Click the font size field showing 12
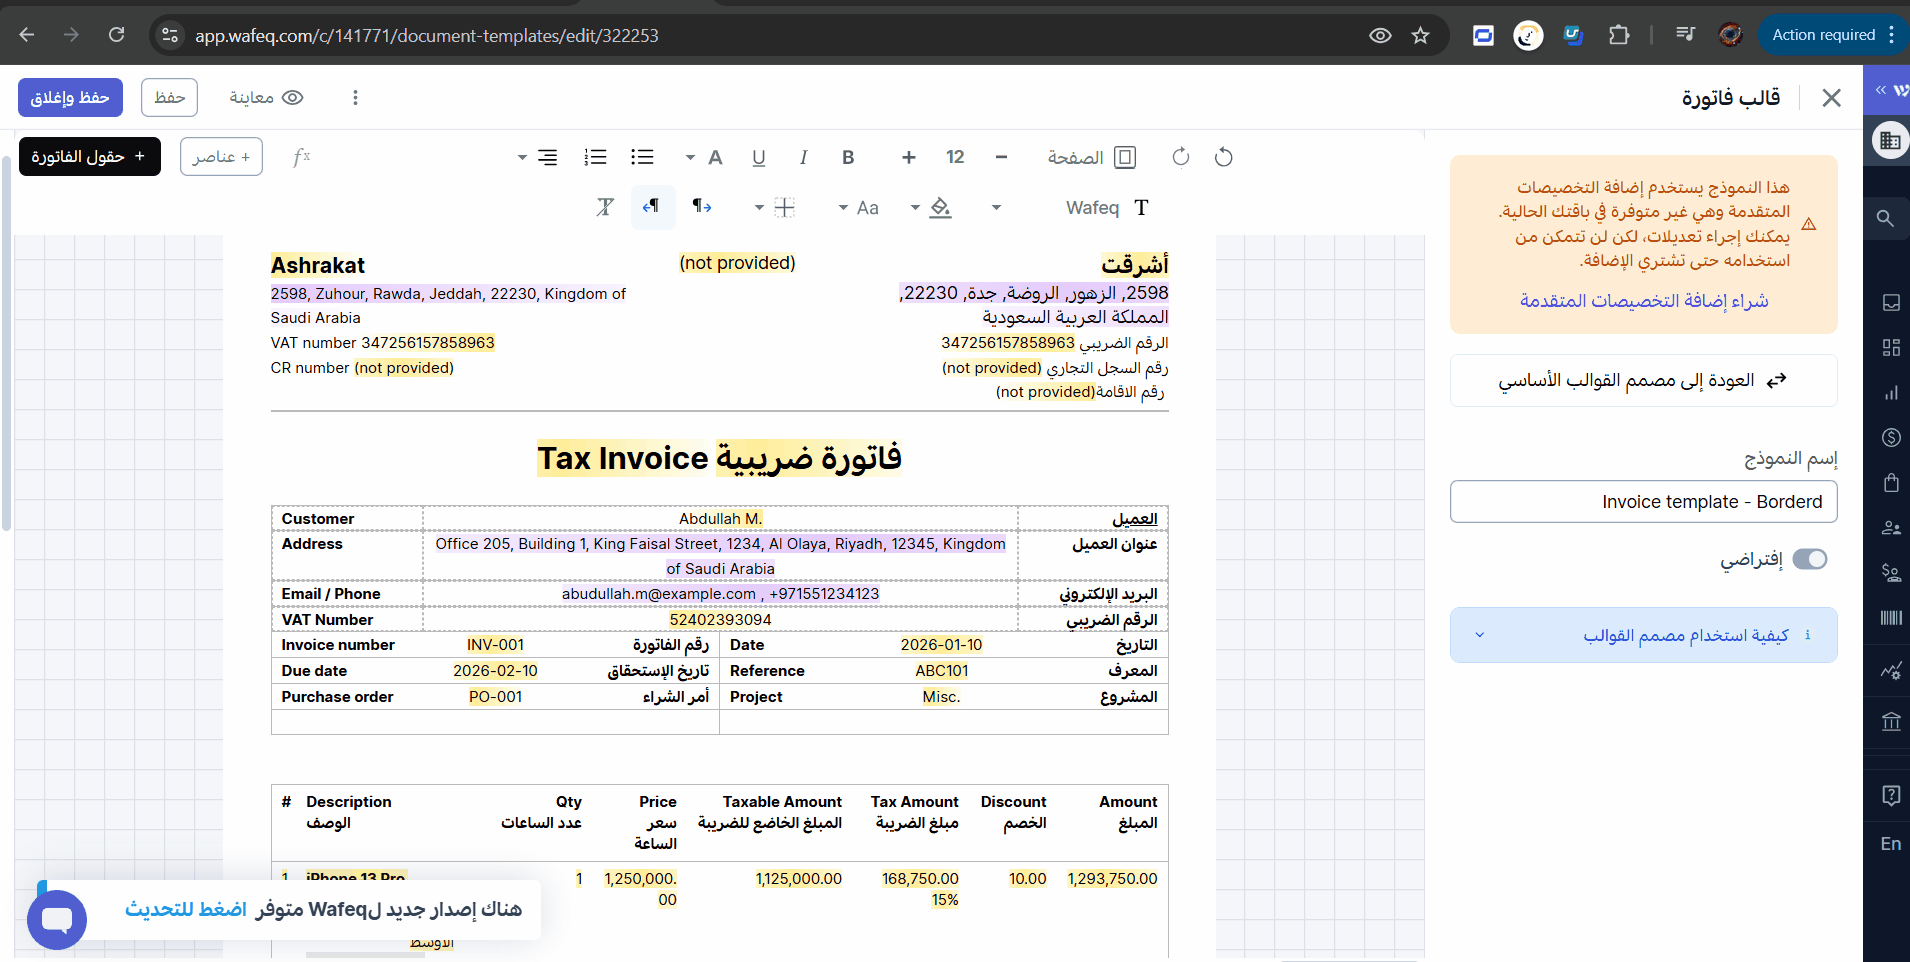 pos(955,157)
